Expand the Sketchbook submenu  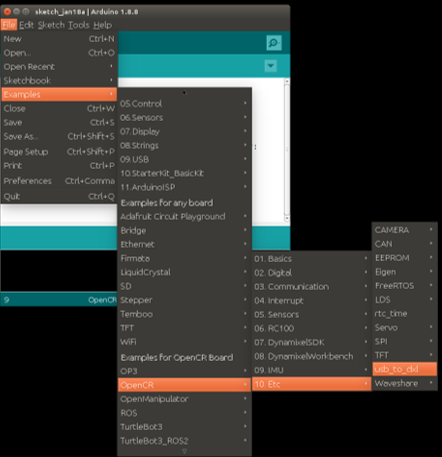(59, 81)
